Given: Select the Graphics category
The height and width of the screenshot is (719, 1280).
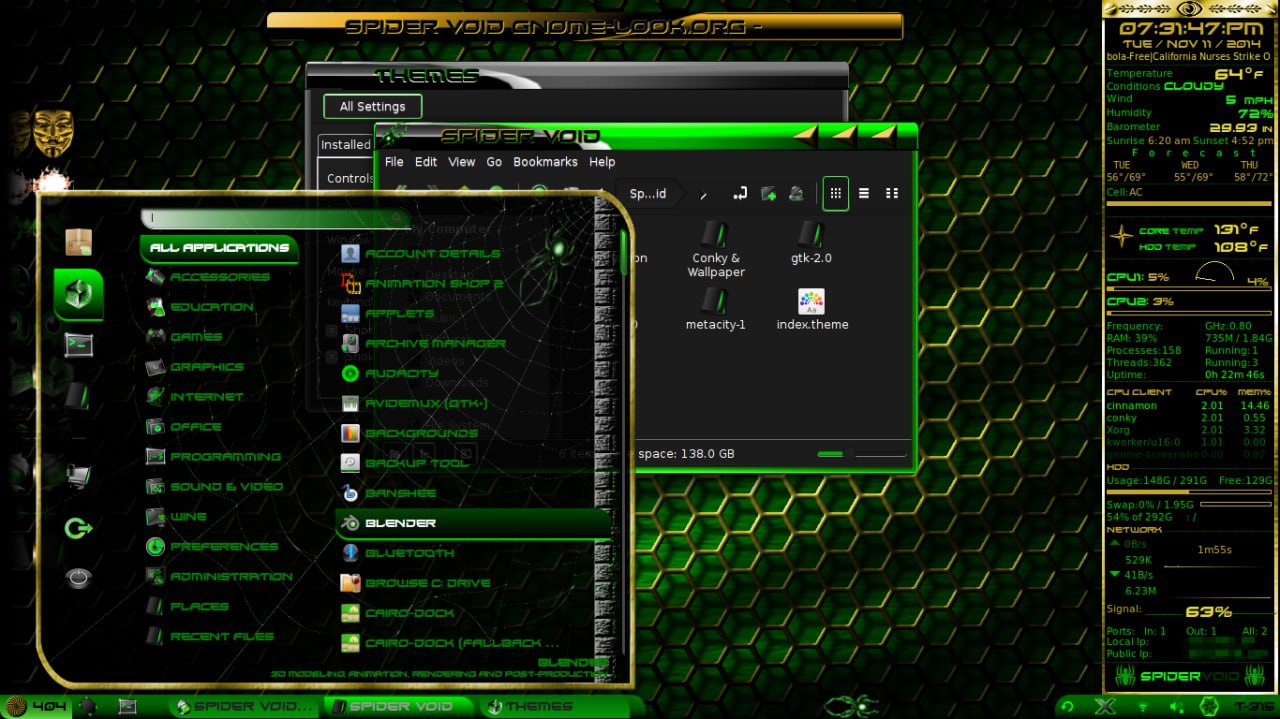Looking at the screenshot, I should (x=195, y=367).
